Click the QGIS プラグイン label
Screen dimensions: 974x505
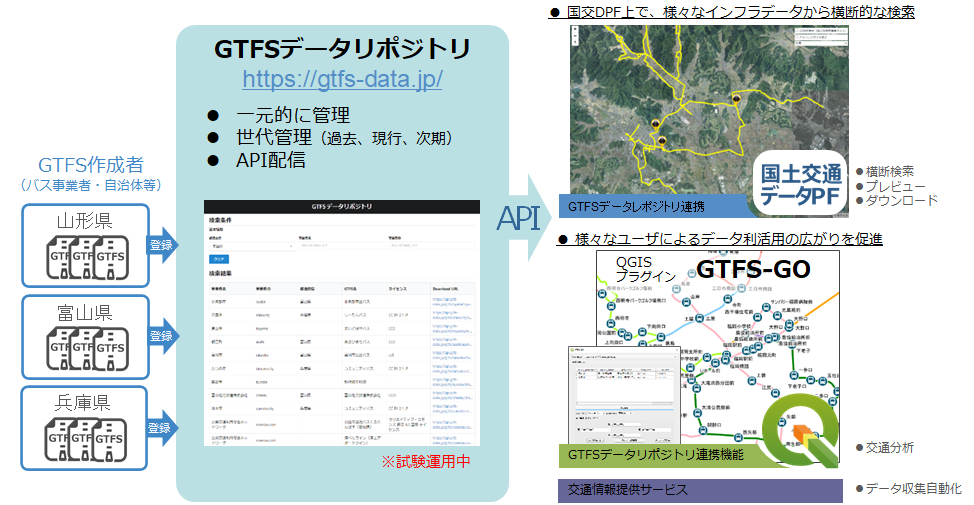645,269
